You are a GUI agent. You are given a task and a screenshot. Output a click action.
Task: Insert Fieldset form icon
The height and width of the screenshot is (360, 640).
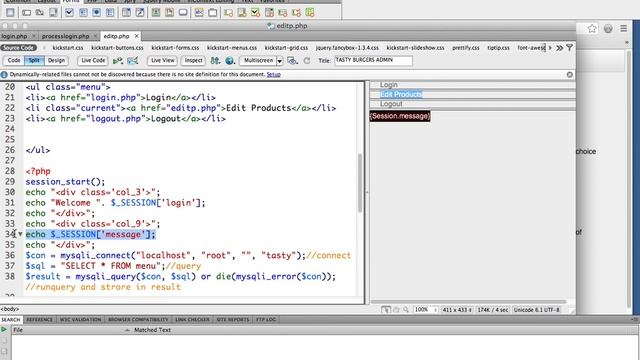pyautogui.click(x=213, y=13)
